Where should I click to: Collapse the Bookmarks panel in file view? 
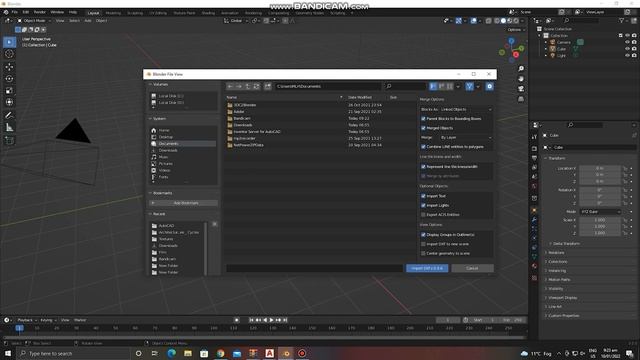coord(162,193)
